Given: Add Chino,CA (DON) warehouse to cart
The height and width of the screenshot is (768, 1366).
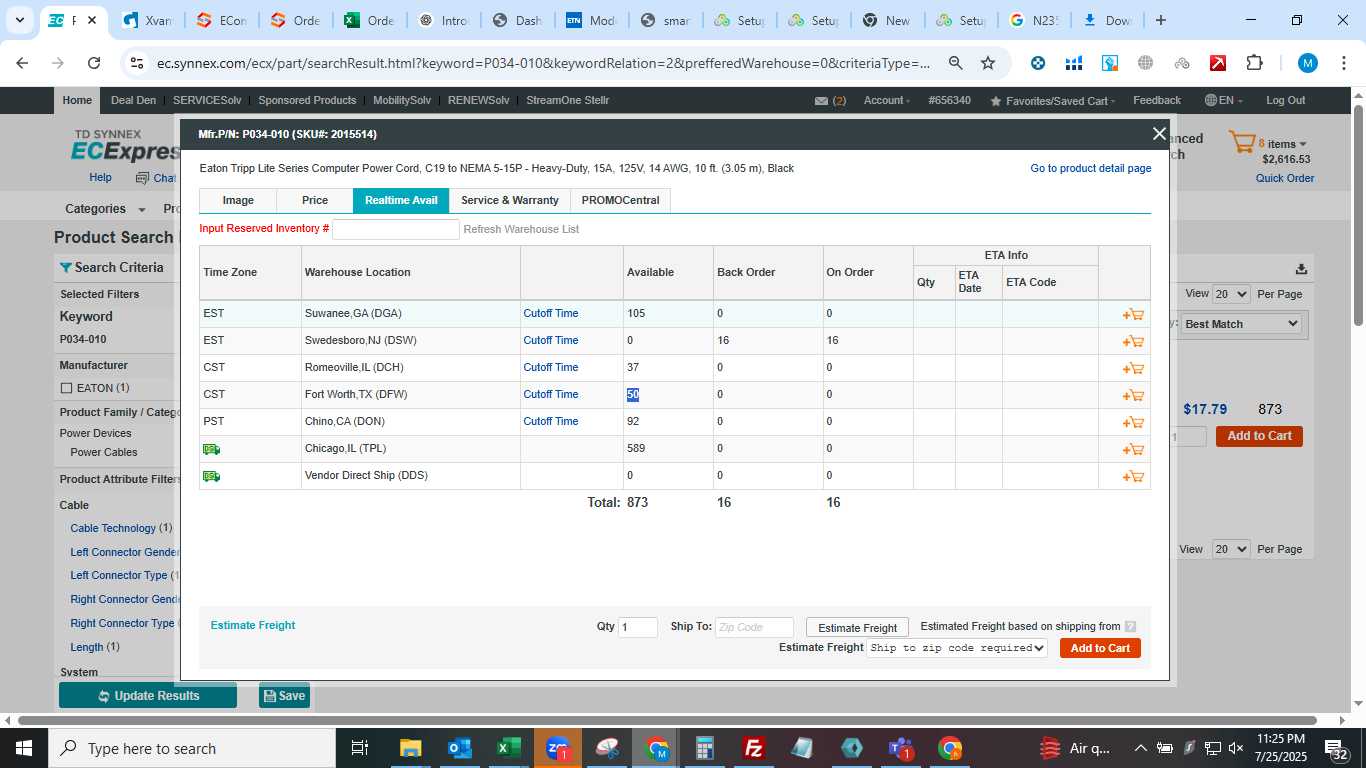Looking at the screenshot, I should (1133, 422).
